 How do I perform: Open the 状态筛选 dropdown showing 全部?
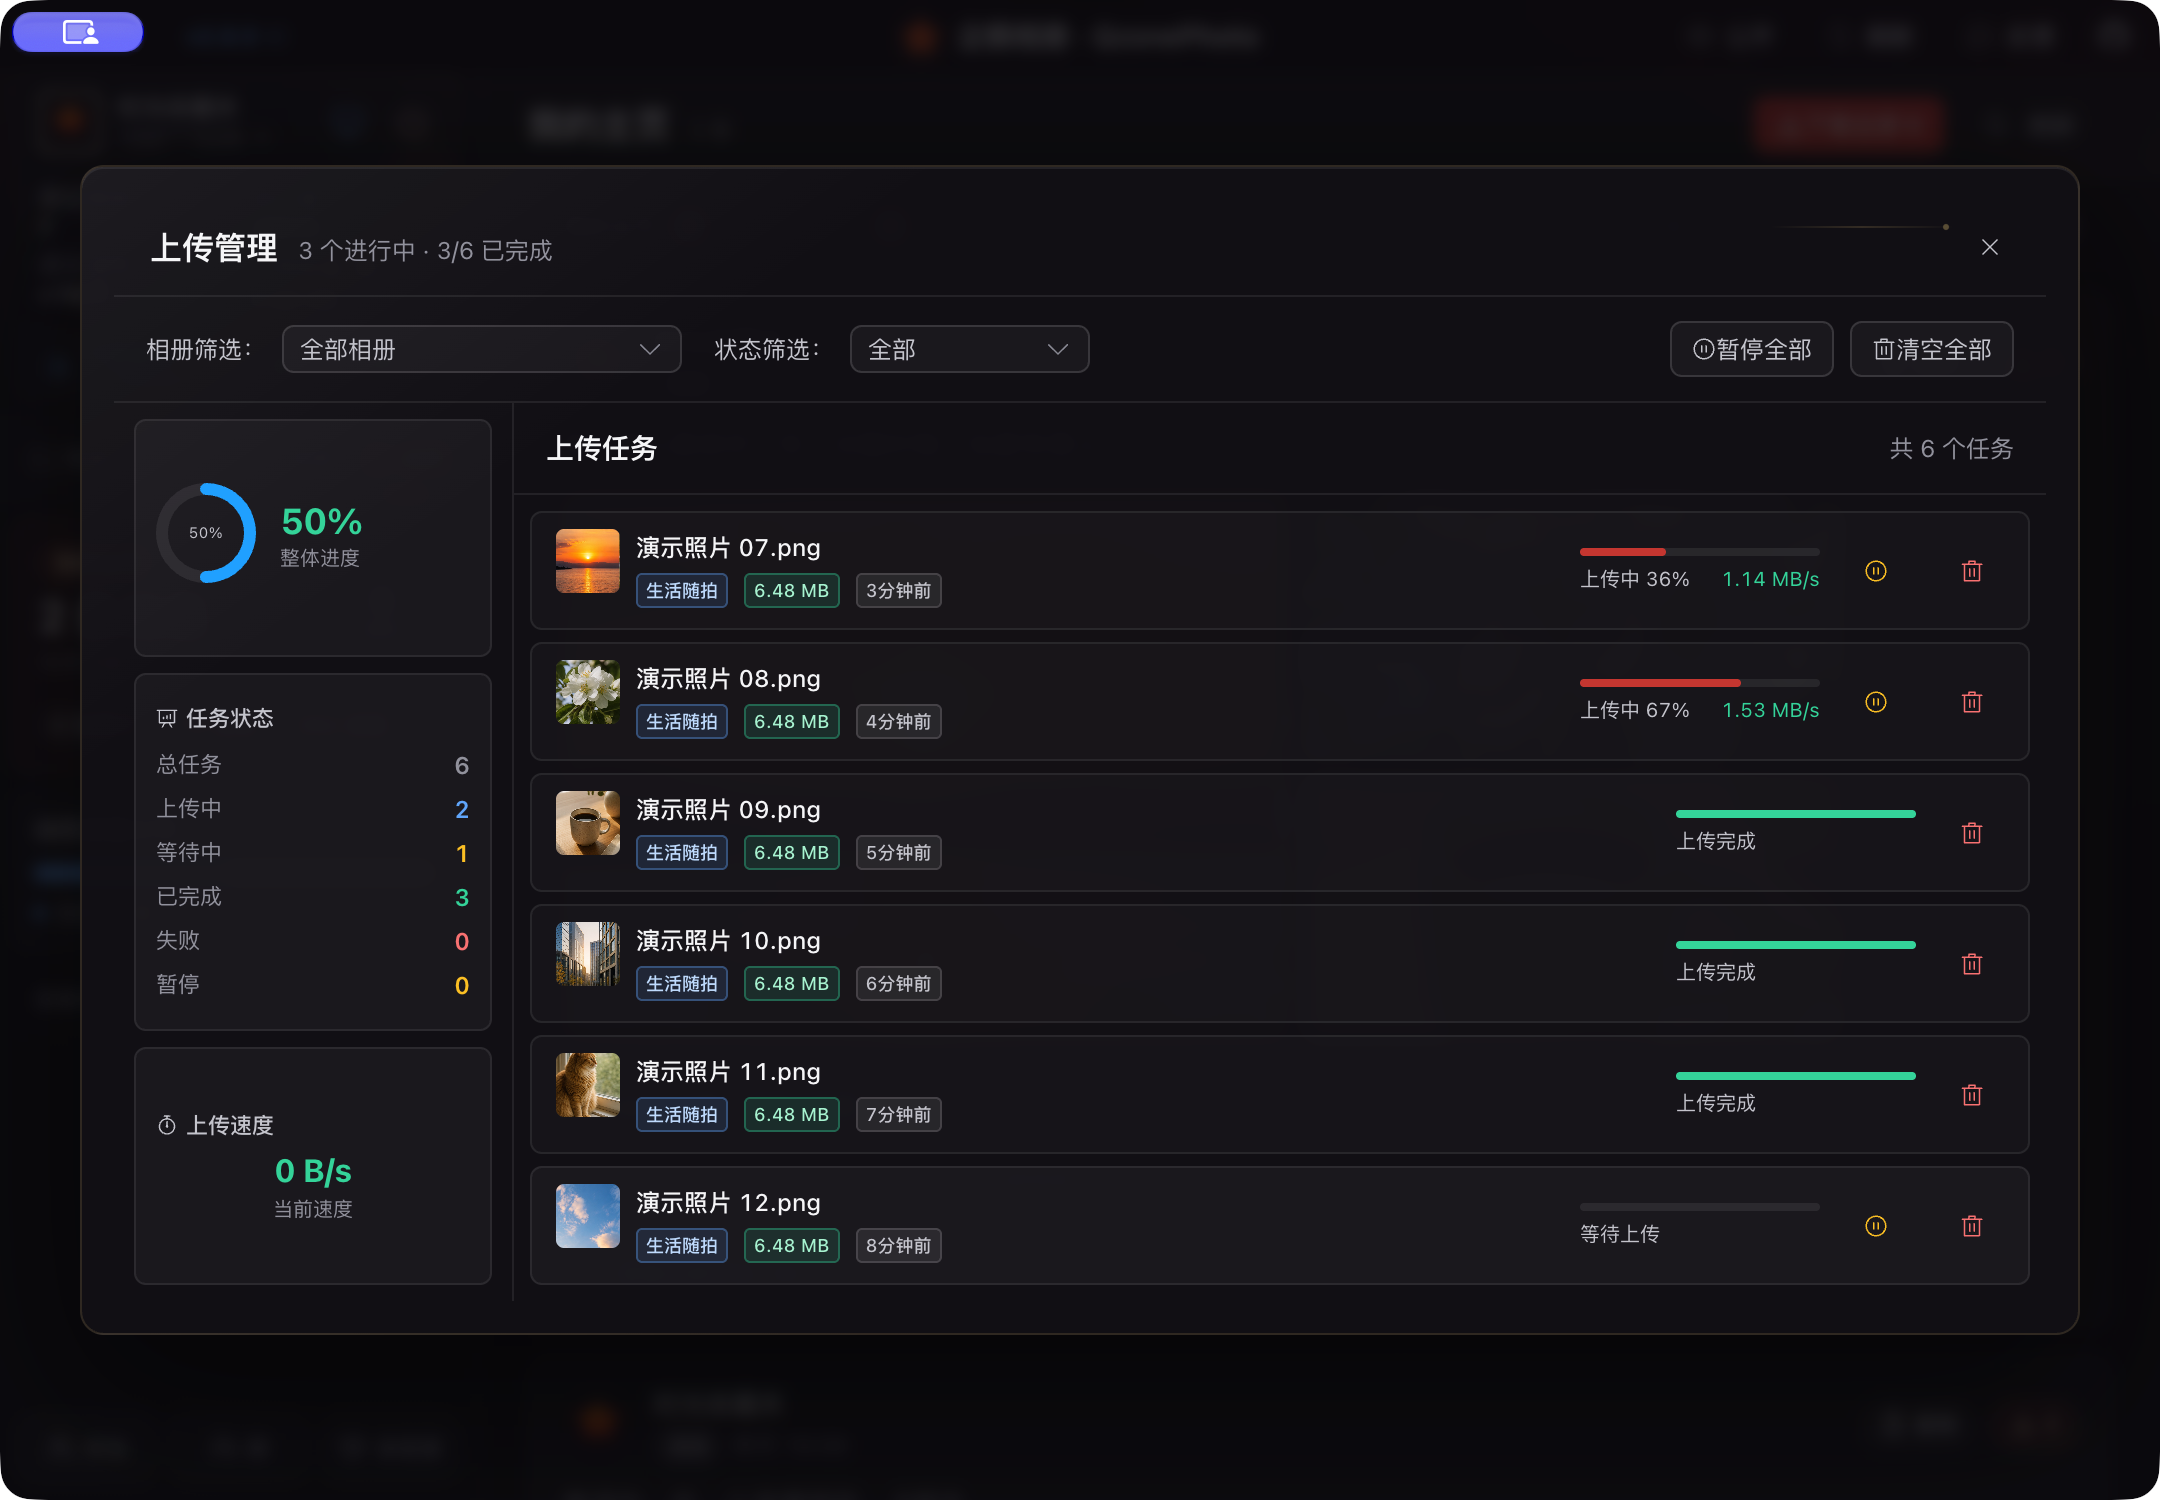[969, 349]
